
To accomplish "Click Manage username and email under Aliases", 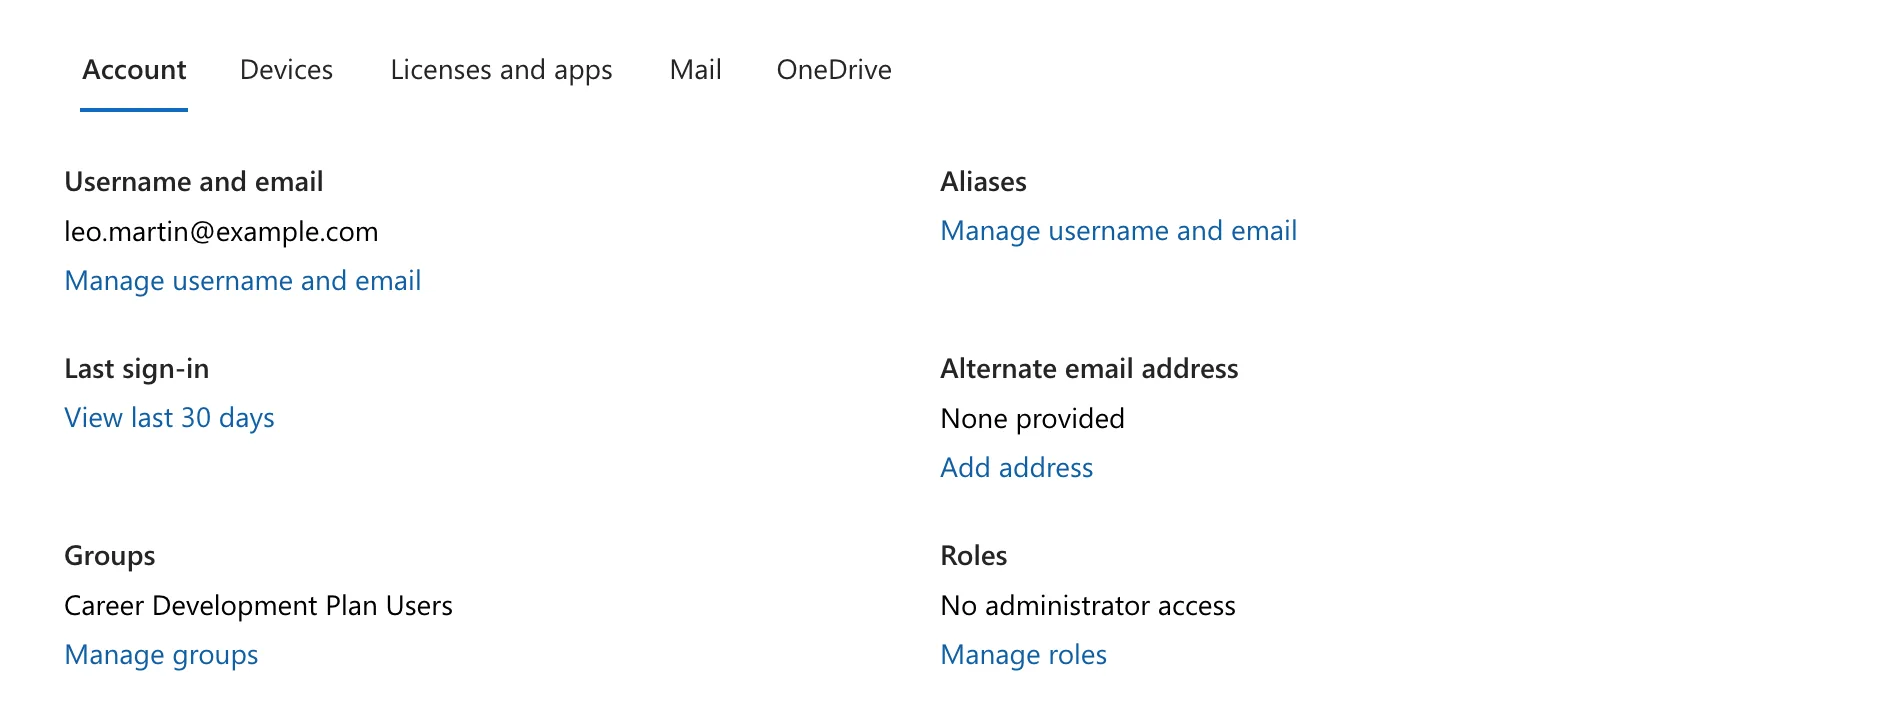I will tap(1119, 231).
